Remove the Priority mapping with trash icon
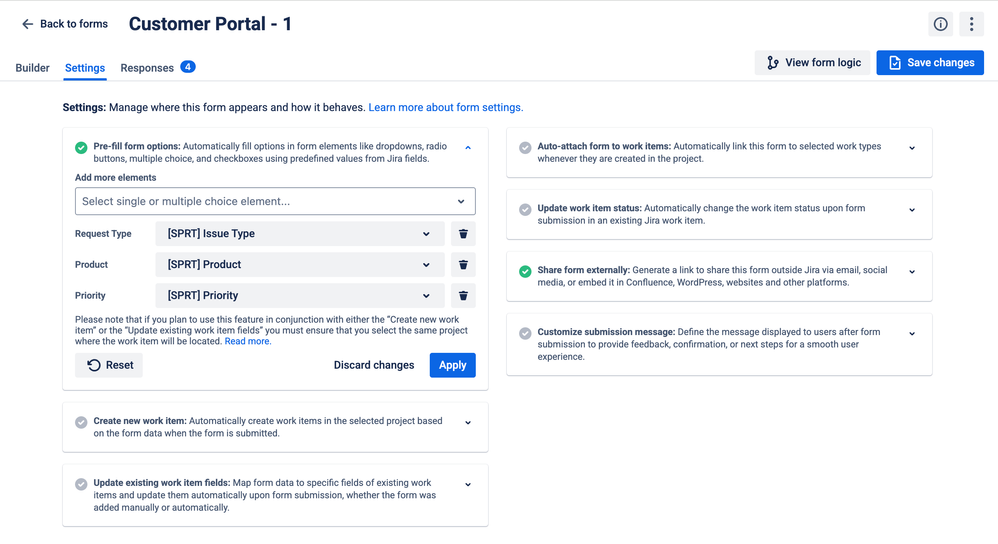Image resolution: width=998 pixels, height=544 pixels. pyautogui.click(x=463, y=295)
